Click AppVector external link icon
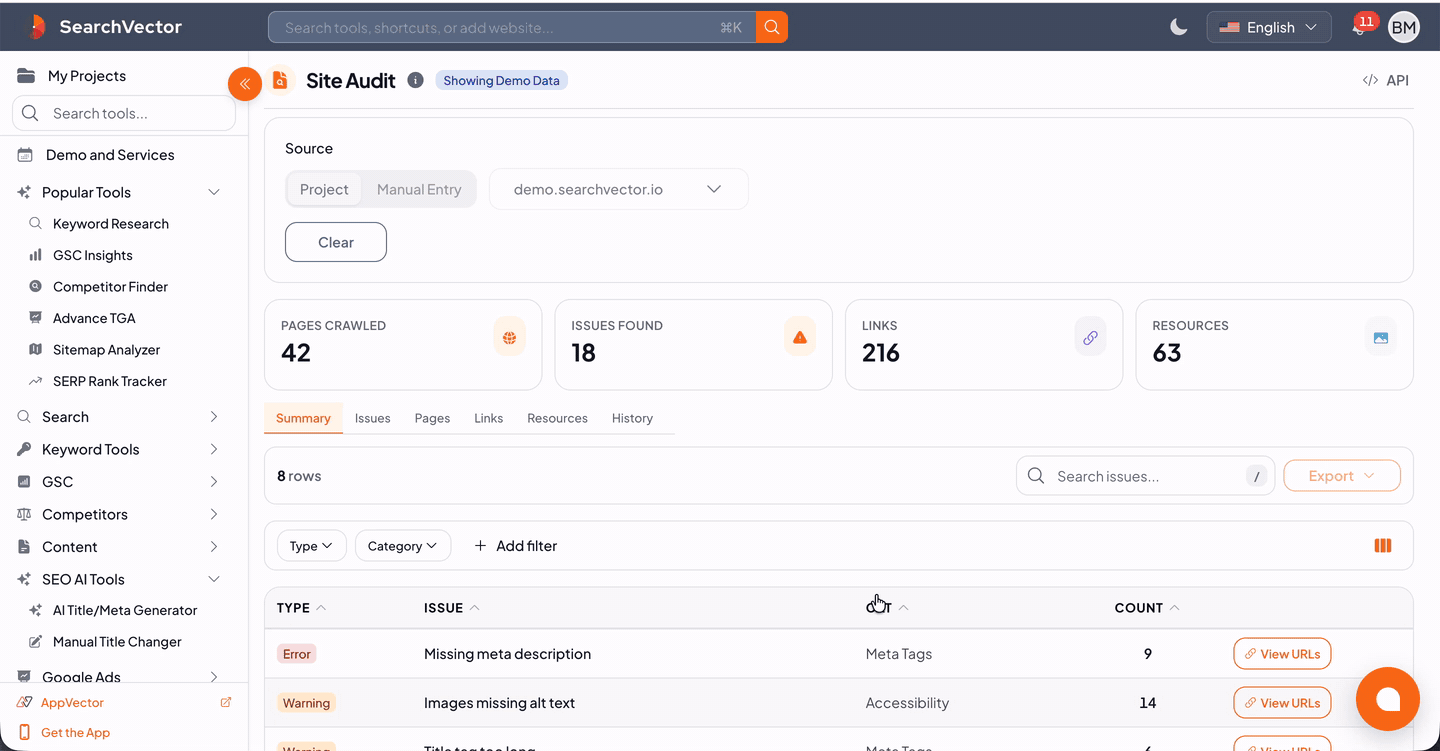1440x751 pixels. point(226,703)
